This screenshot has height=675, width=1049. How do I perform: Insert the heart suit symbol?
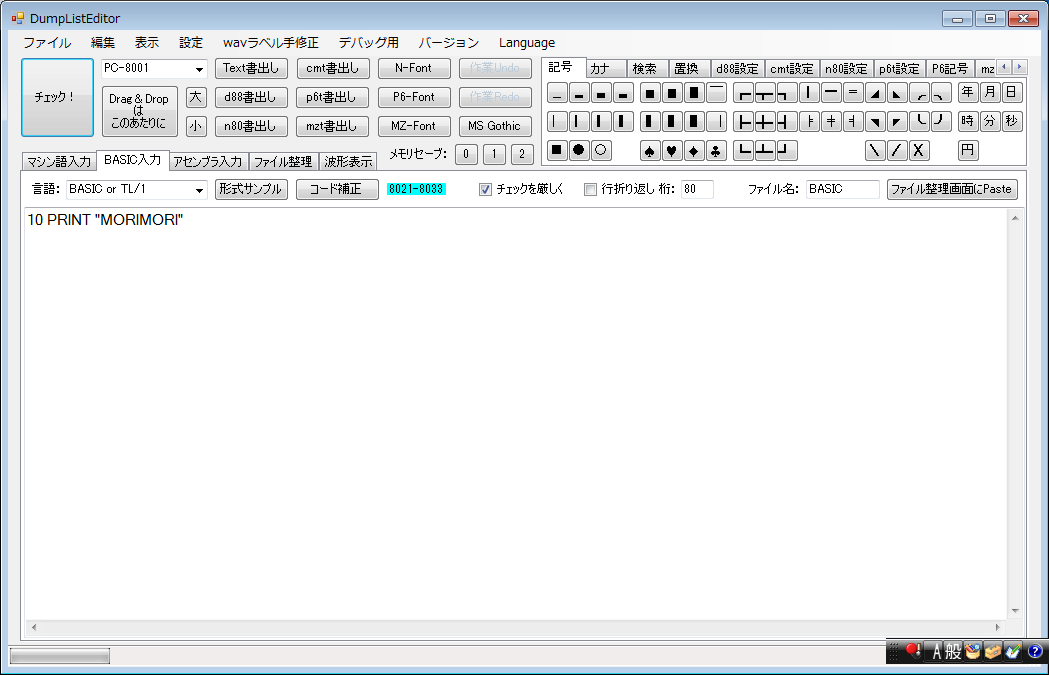pos(671,151)
